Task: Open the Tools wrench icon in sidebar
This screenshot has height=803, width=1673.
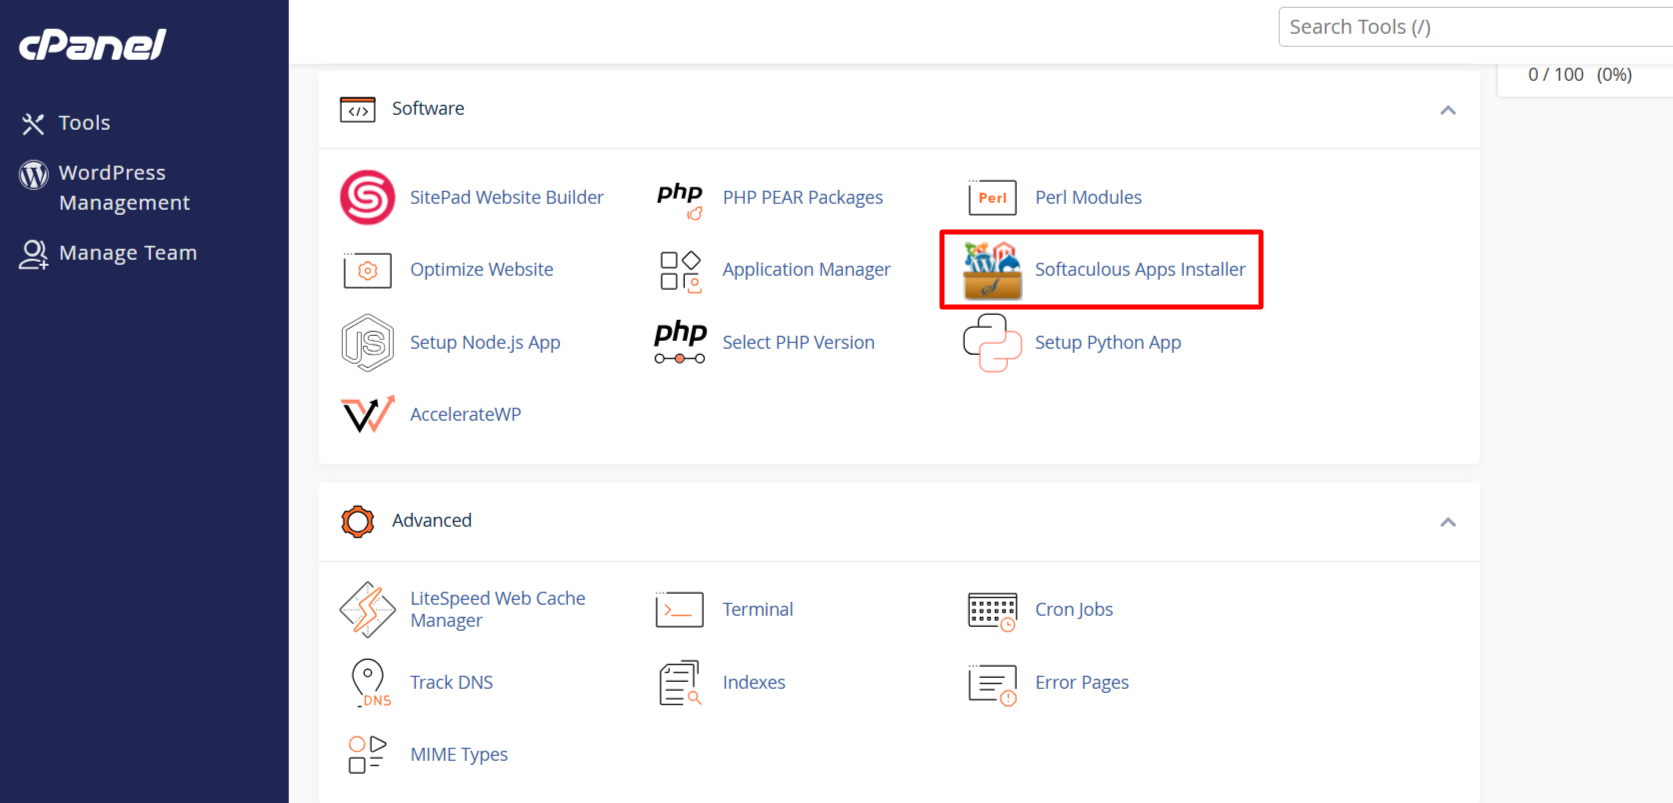Action: coord(33,123)
